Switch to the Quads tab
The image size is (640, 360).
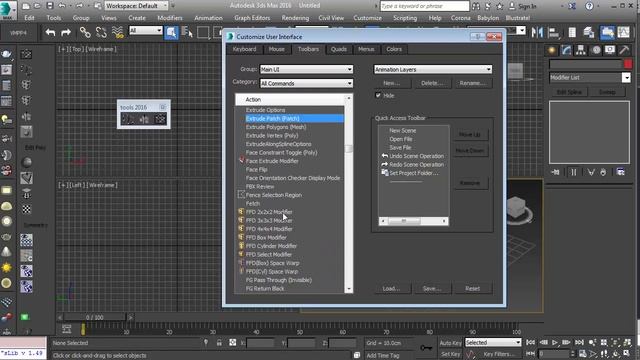coord(338,49)
